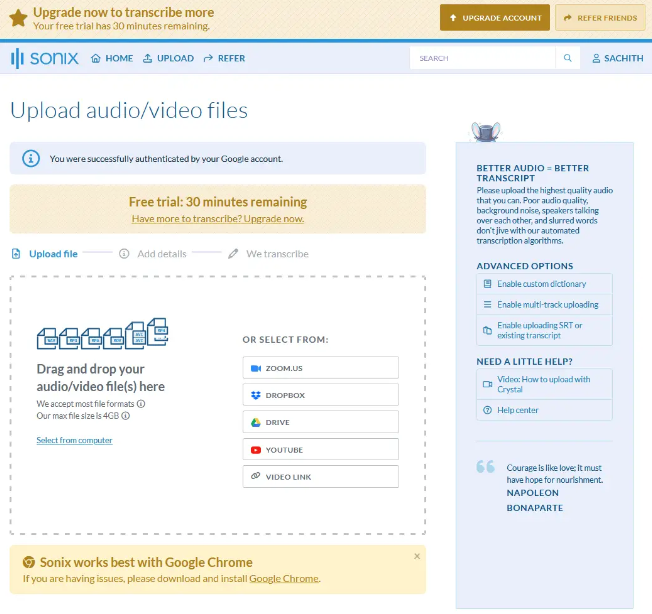Open the Home page
The height and width of the screenshot is (614, 652).
tap(112, 58)
